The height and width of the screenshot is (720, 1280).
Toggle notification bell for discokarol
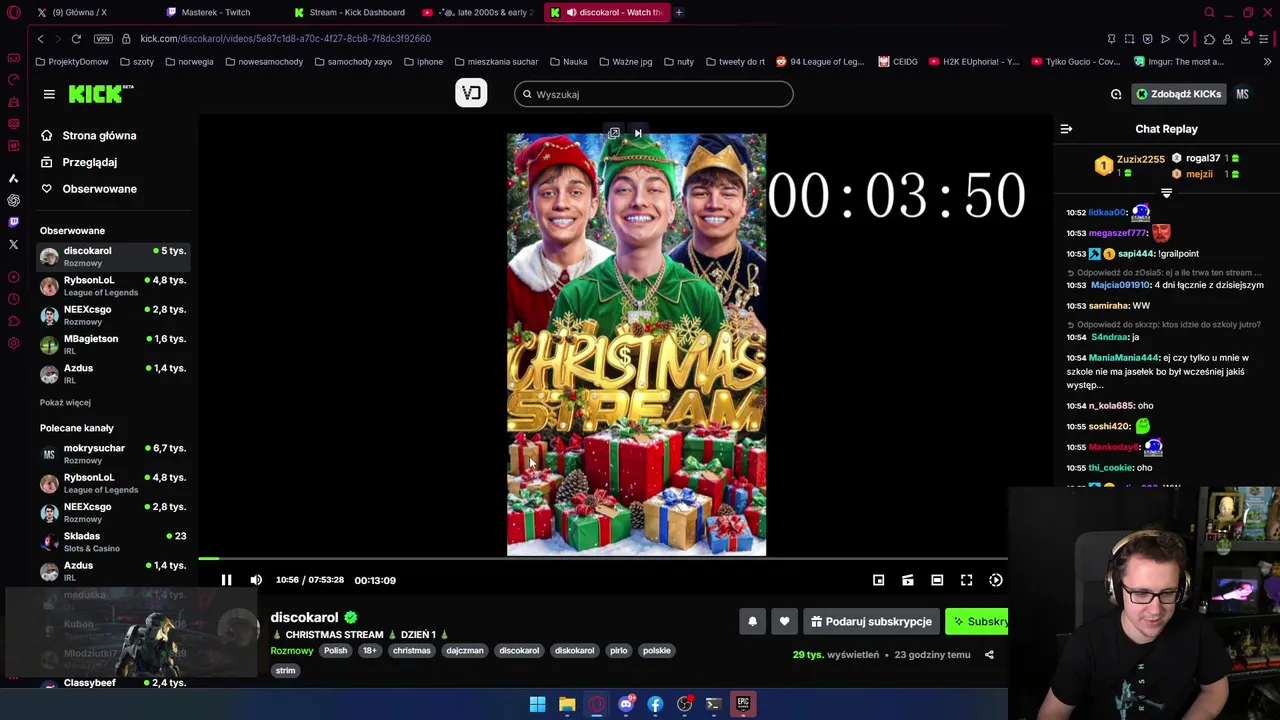(x=752, y=621)
